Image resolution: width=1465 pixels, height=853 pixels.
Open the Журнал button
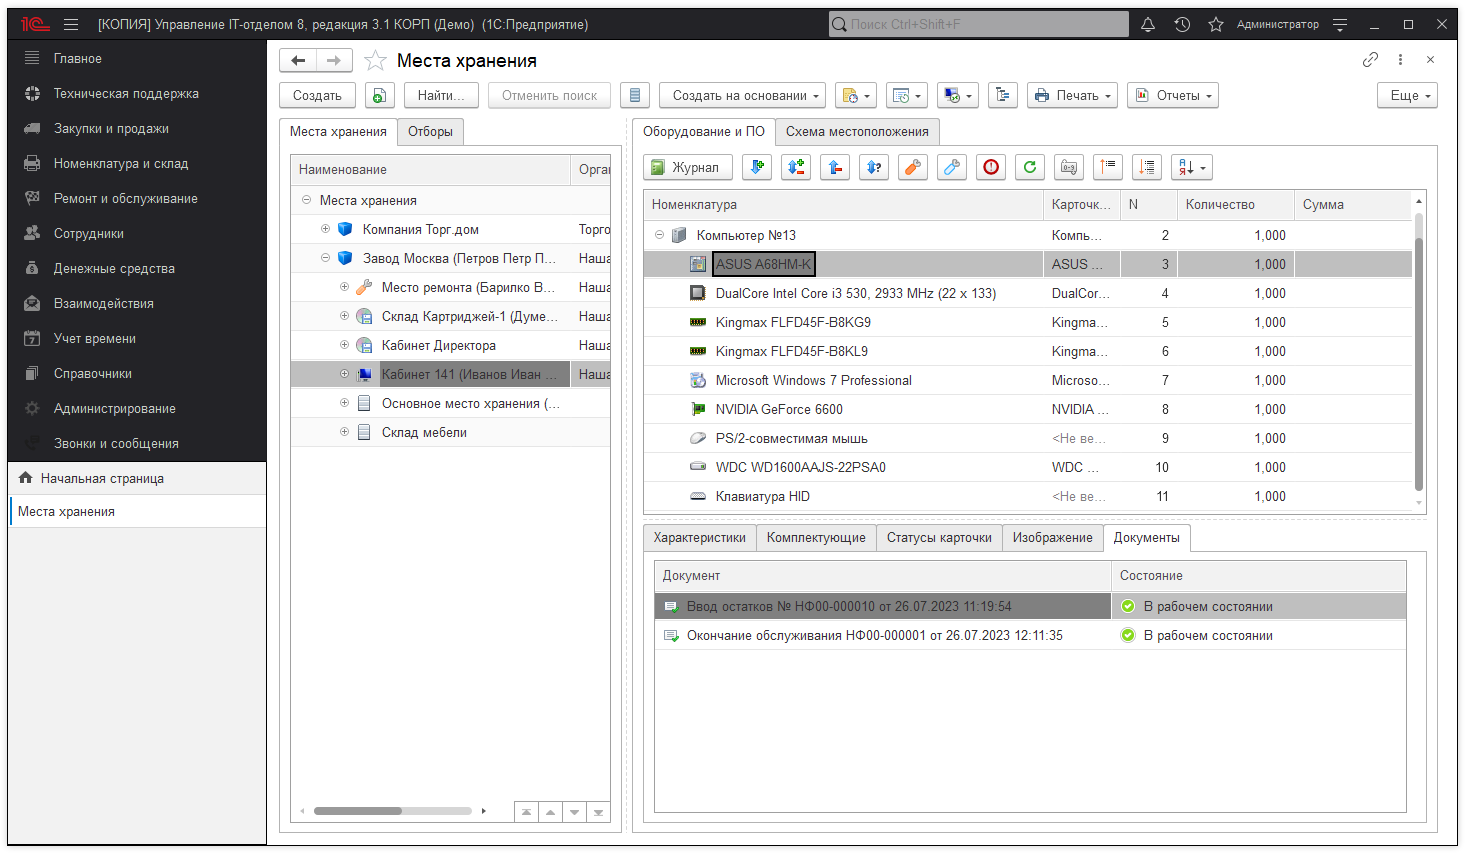click(x=687, y=167)
